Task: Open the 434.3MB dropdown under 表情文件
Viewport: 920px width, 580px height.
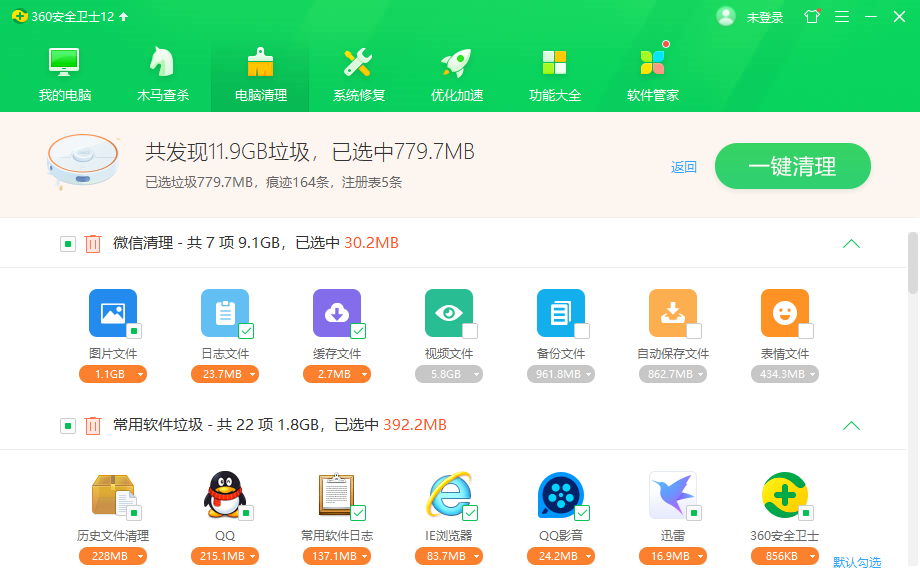Action: [x=785, y=374]
